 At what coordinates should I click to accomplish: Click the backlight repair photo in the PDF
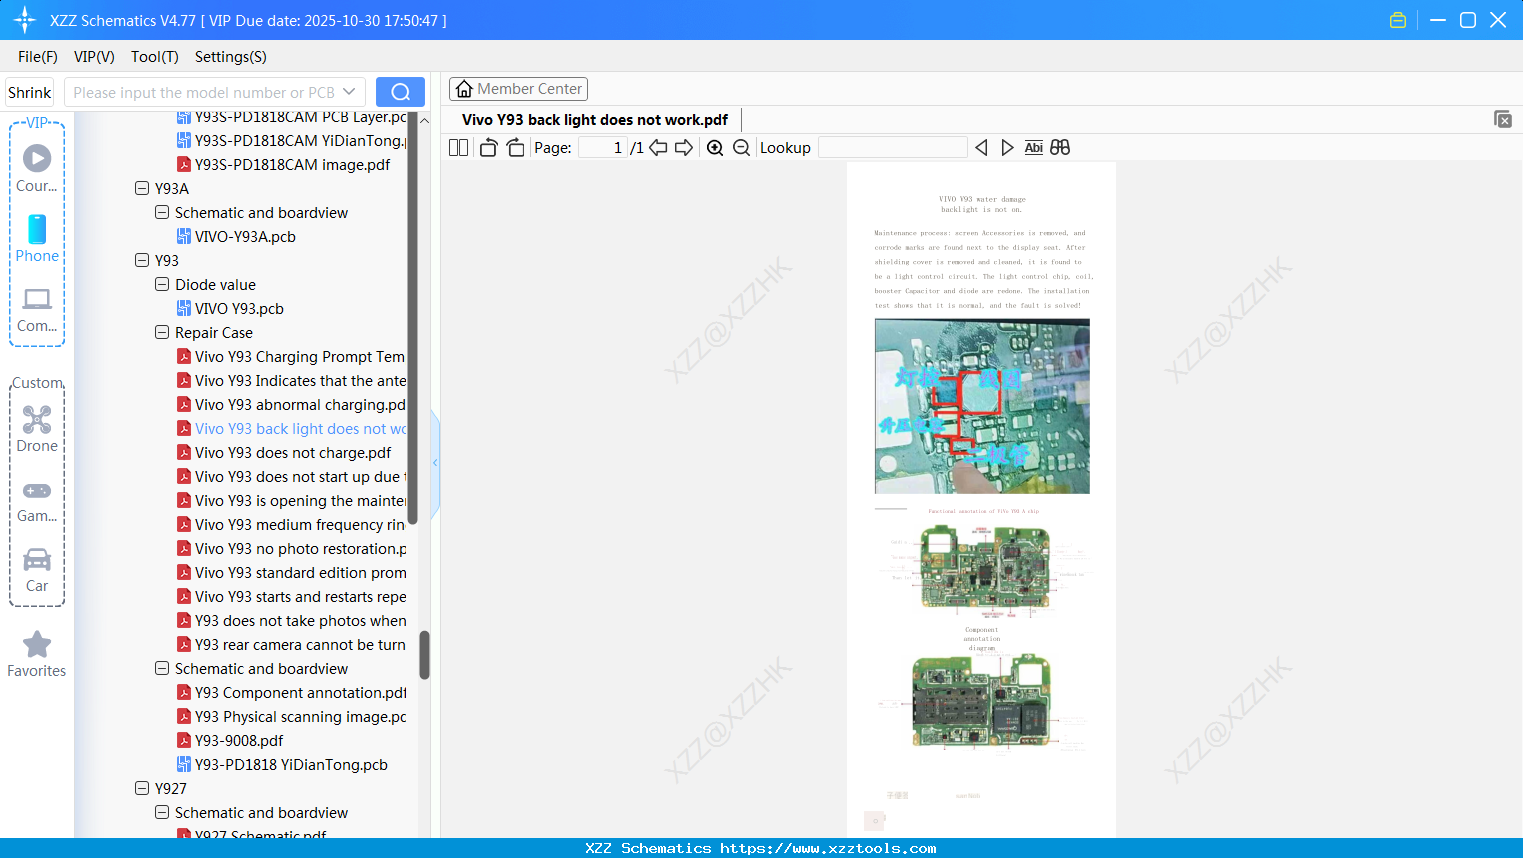click(x=982, y=406)
